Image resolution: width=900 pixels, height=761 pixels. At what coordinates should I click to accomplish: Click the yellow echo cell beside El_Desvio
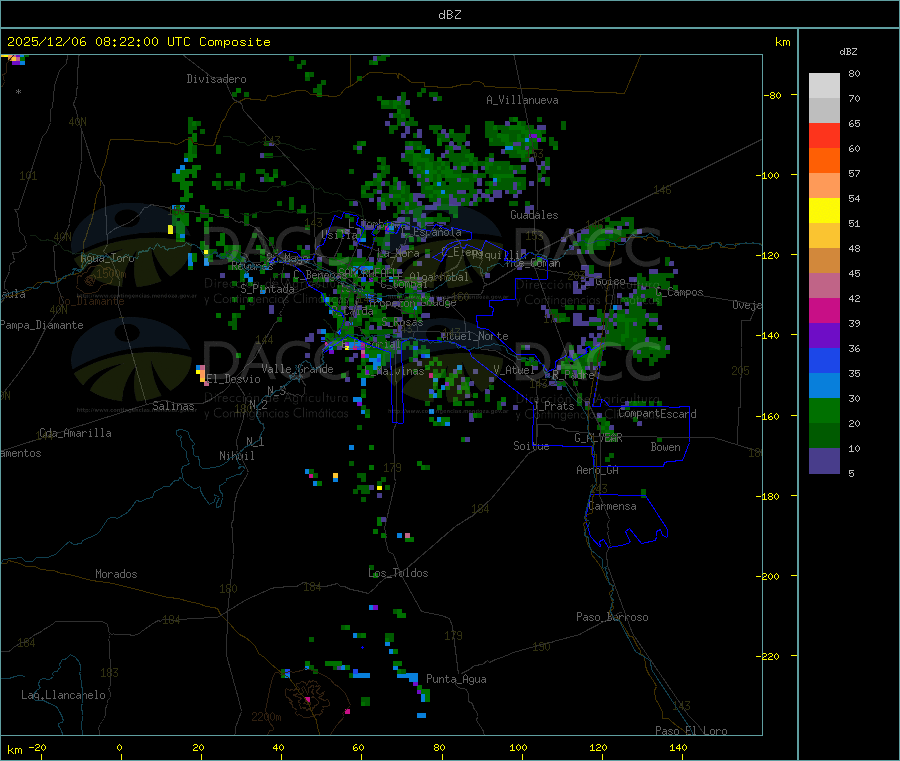coord(201,374)
